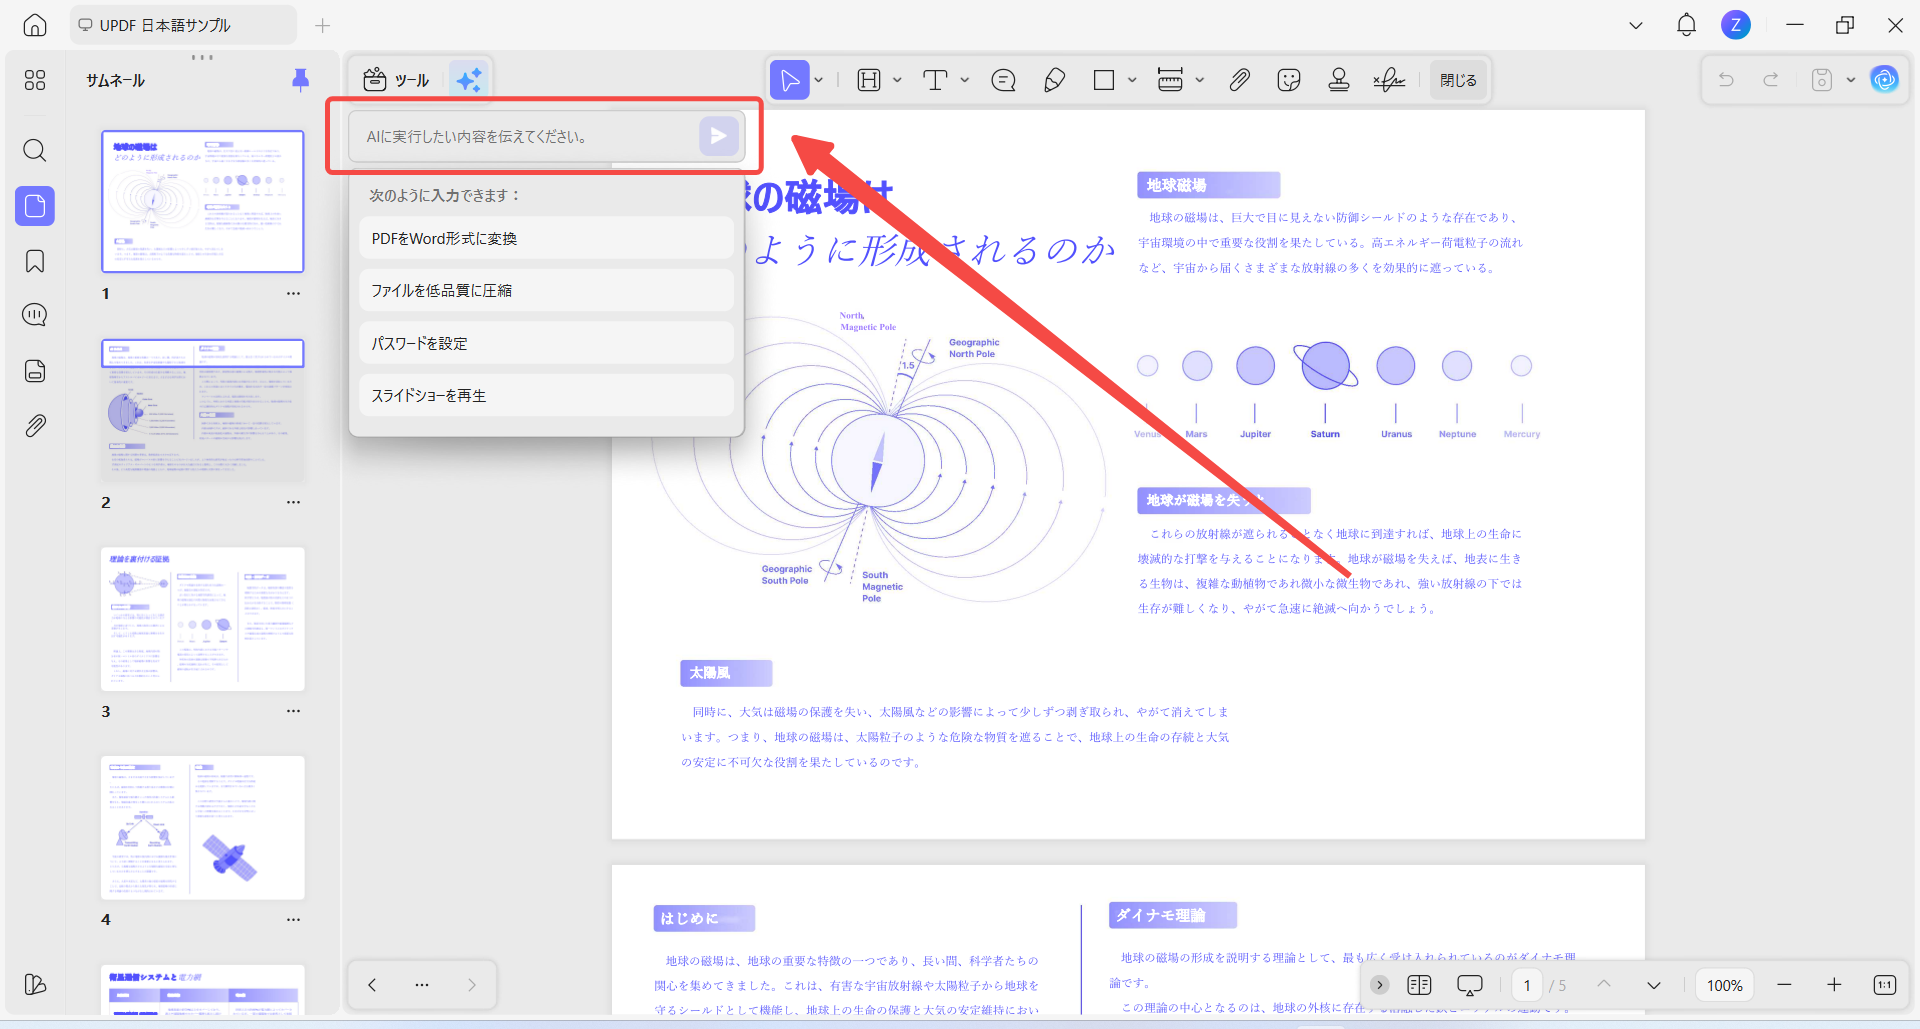The image size is (1920, 1029).
Task: Open the comments list sidebar icon
Action: 35,315
